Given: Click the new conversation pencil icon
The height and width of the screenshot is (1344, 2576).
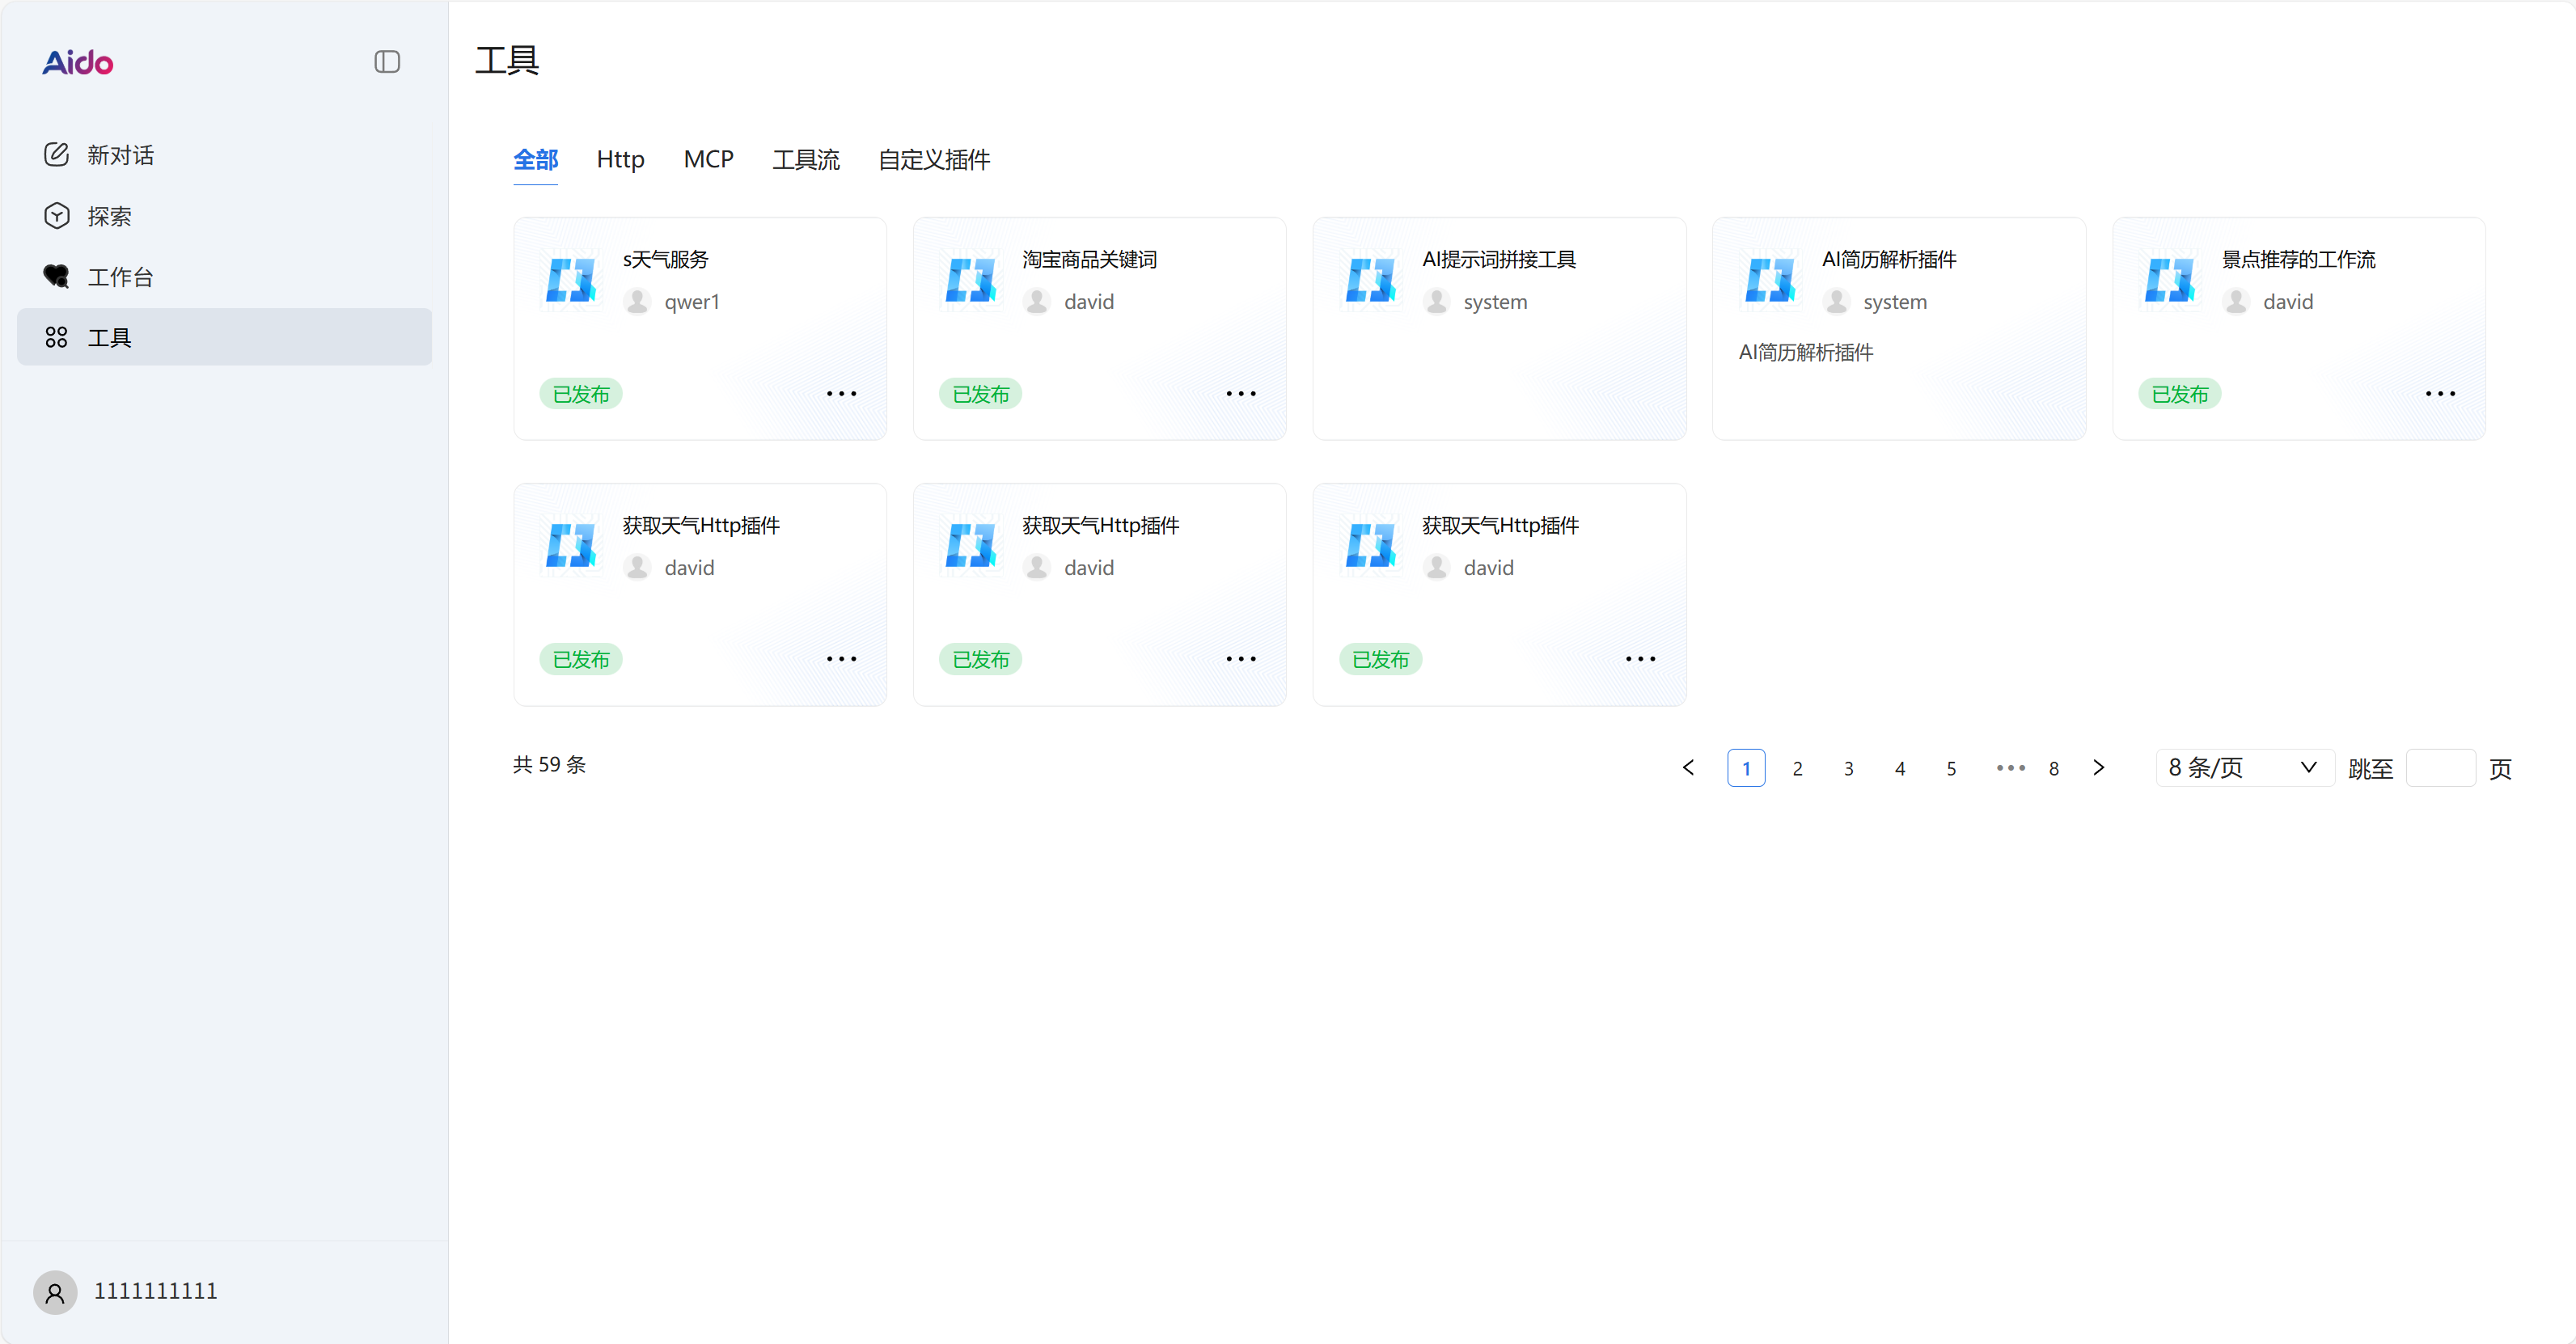Looking at the screenshot, I should (56, 155).
